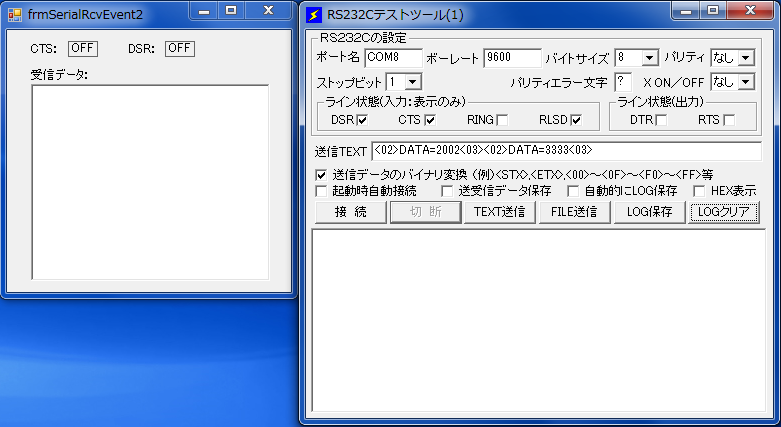Click the ポート名 field showing COM8
The width and height of the screenshot is (781, 427).
tap(393, 58)
